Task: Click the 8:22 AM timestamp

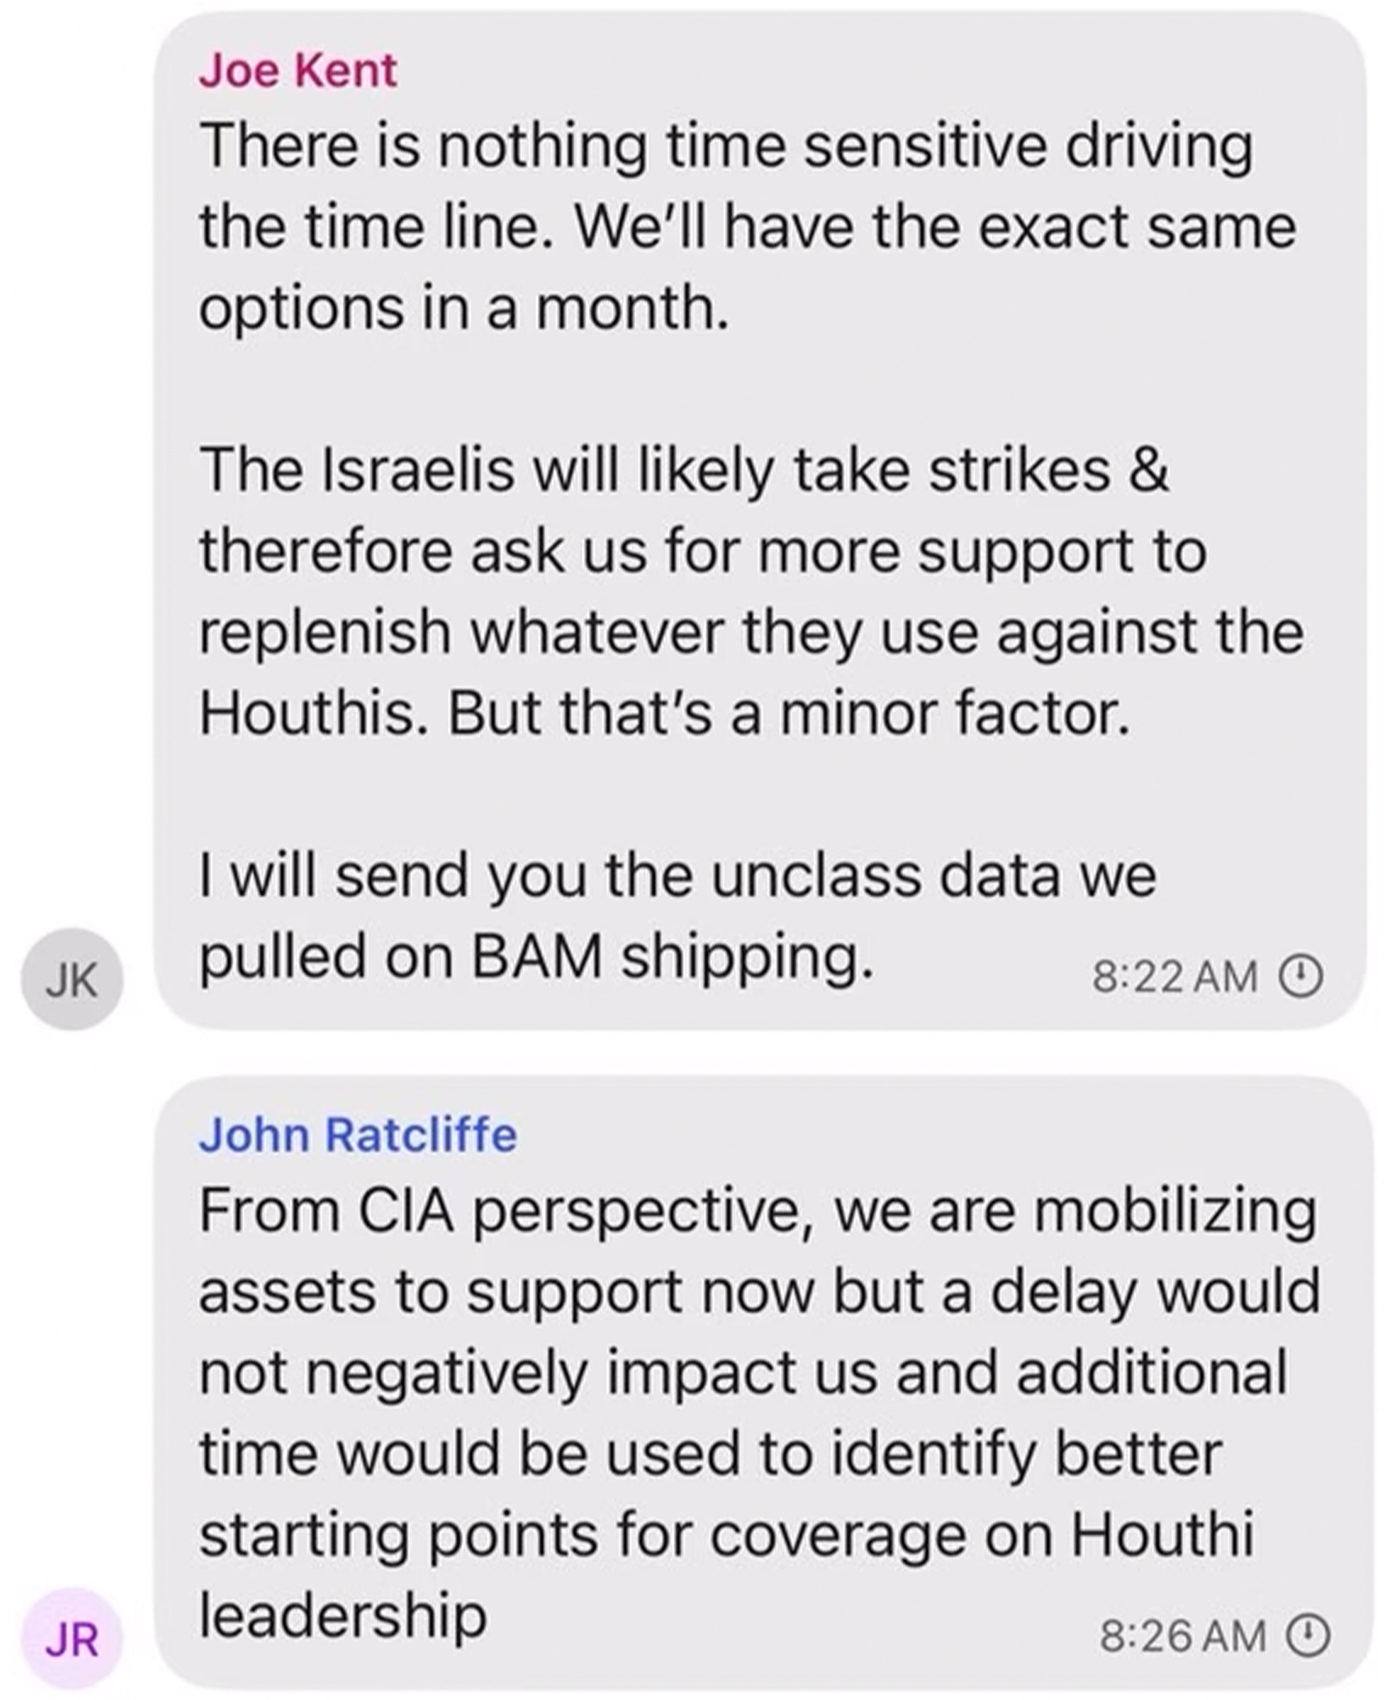Action: click(x=1174, y=976)
